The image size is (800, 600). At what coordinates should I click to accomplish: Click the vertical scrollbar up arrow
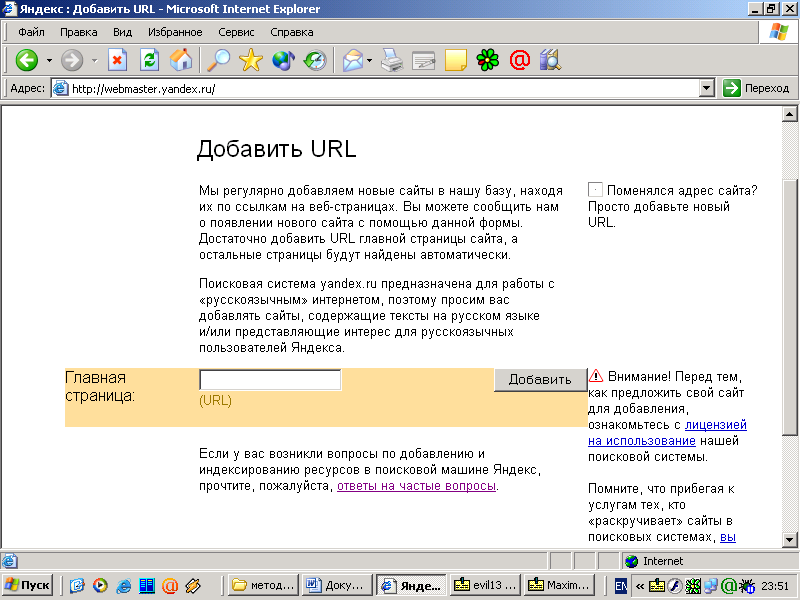click(789, 114)
